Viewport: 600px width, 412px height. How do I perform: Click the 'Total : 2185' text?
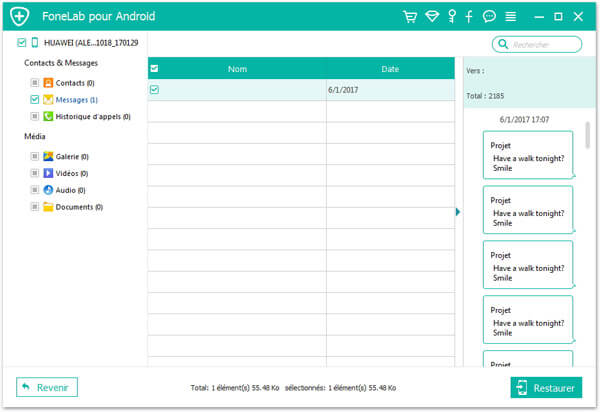click(x=485, y=96)
